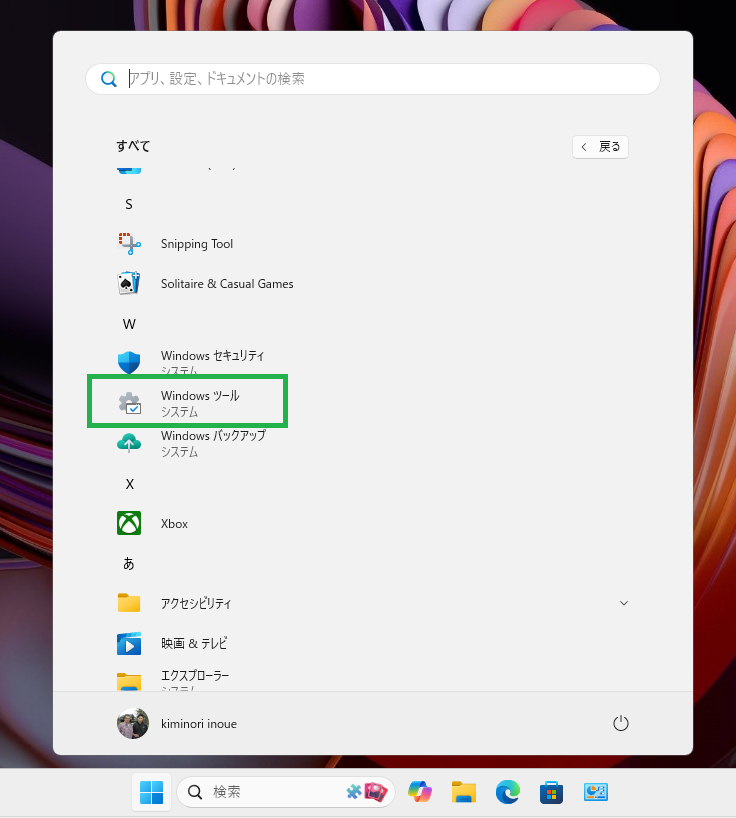Viewport: 736px width, 818px height.
Task: Click the kiminori inoue user name
Action: [x=199, y=724]
